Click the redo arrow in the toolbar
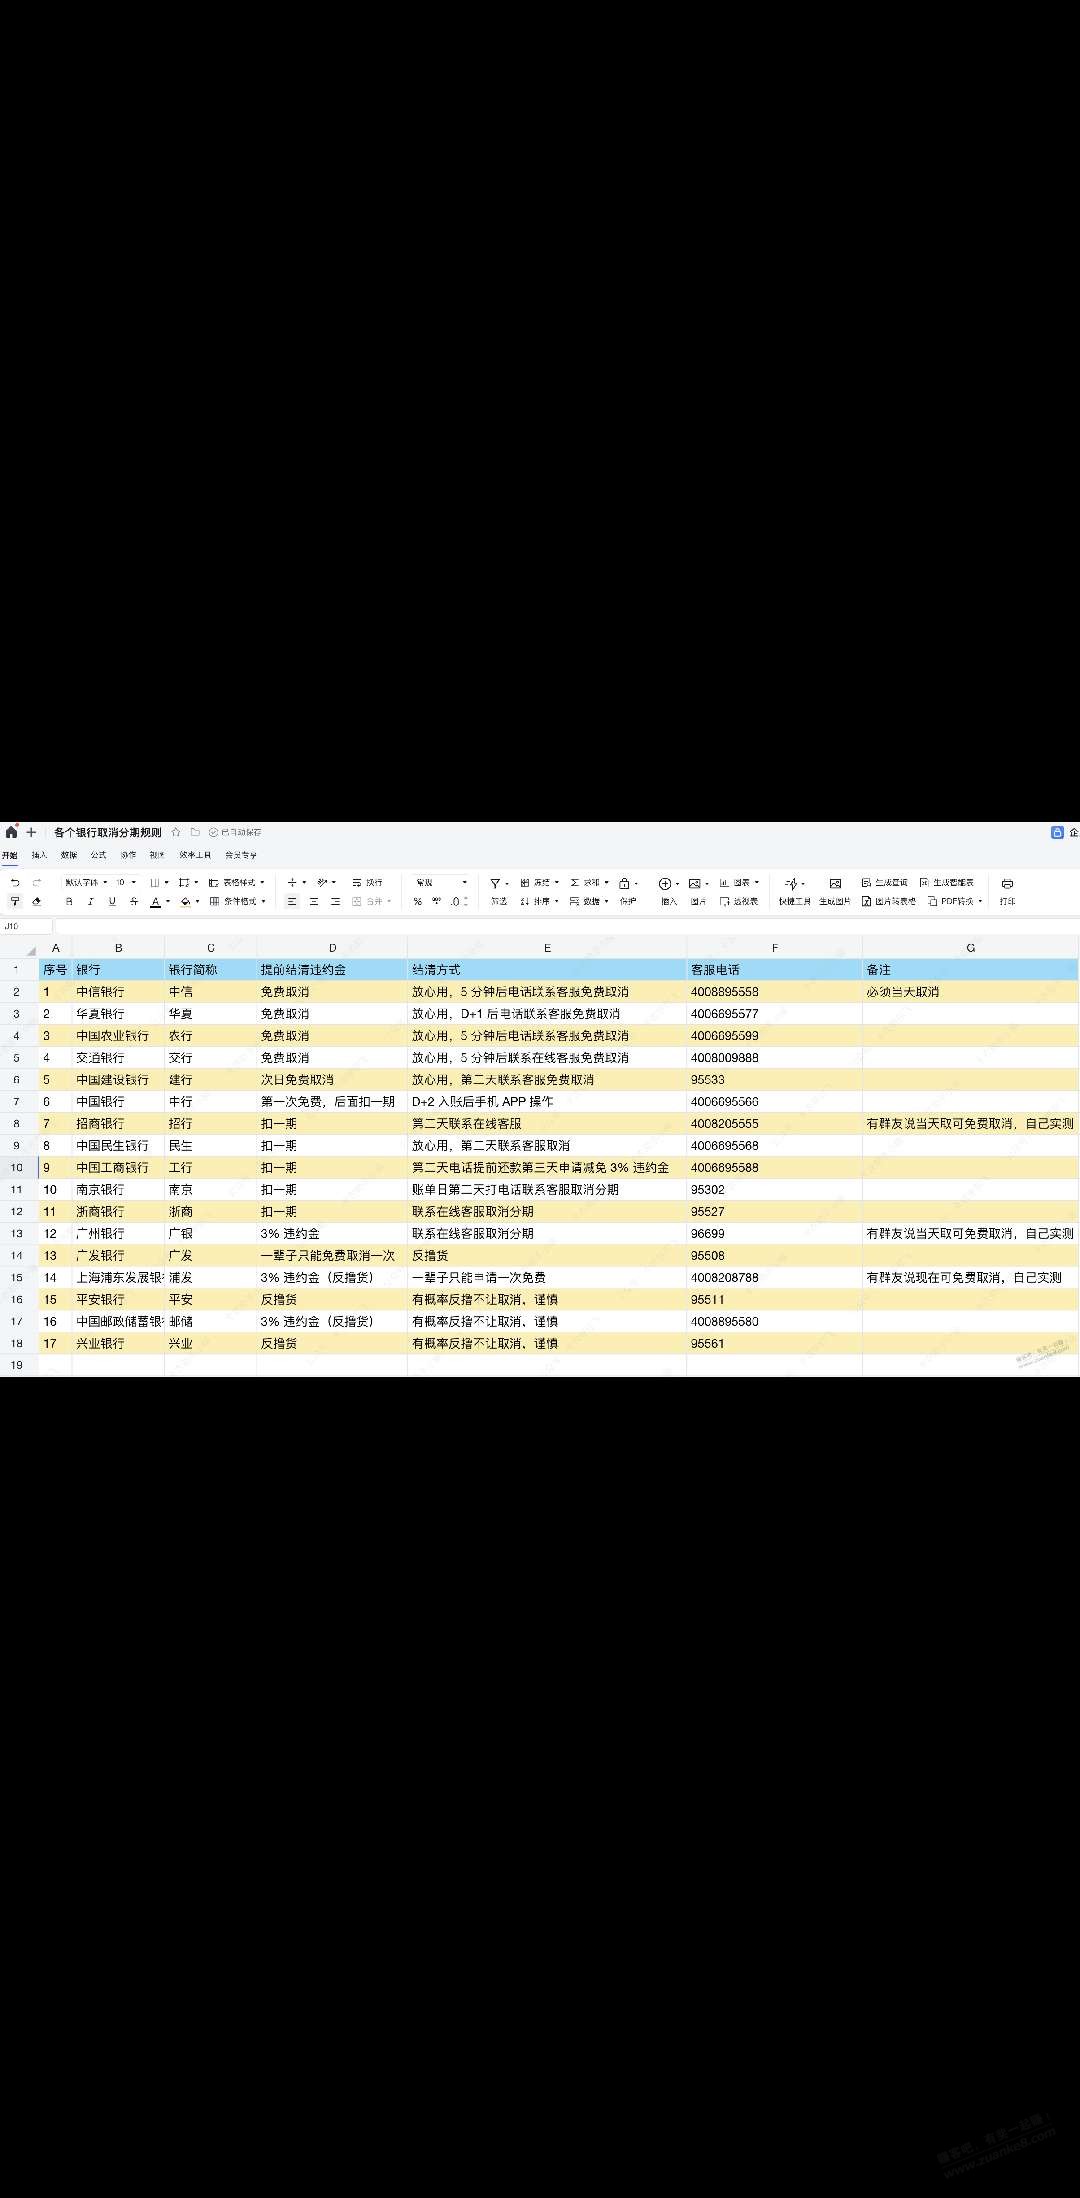Viewport: 1080px width, 2198px height. tap(37, 883)
